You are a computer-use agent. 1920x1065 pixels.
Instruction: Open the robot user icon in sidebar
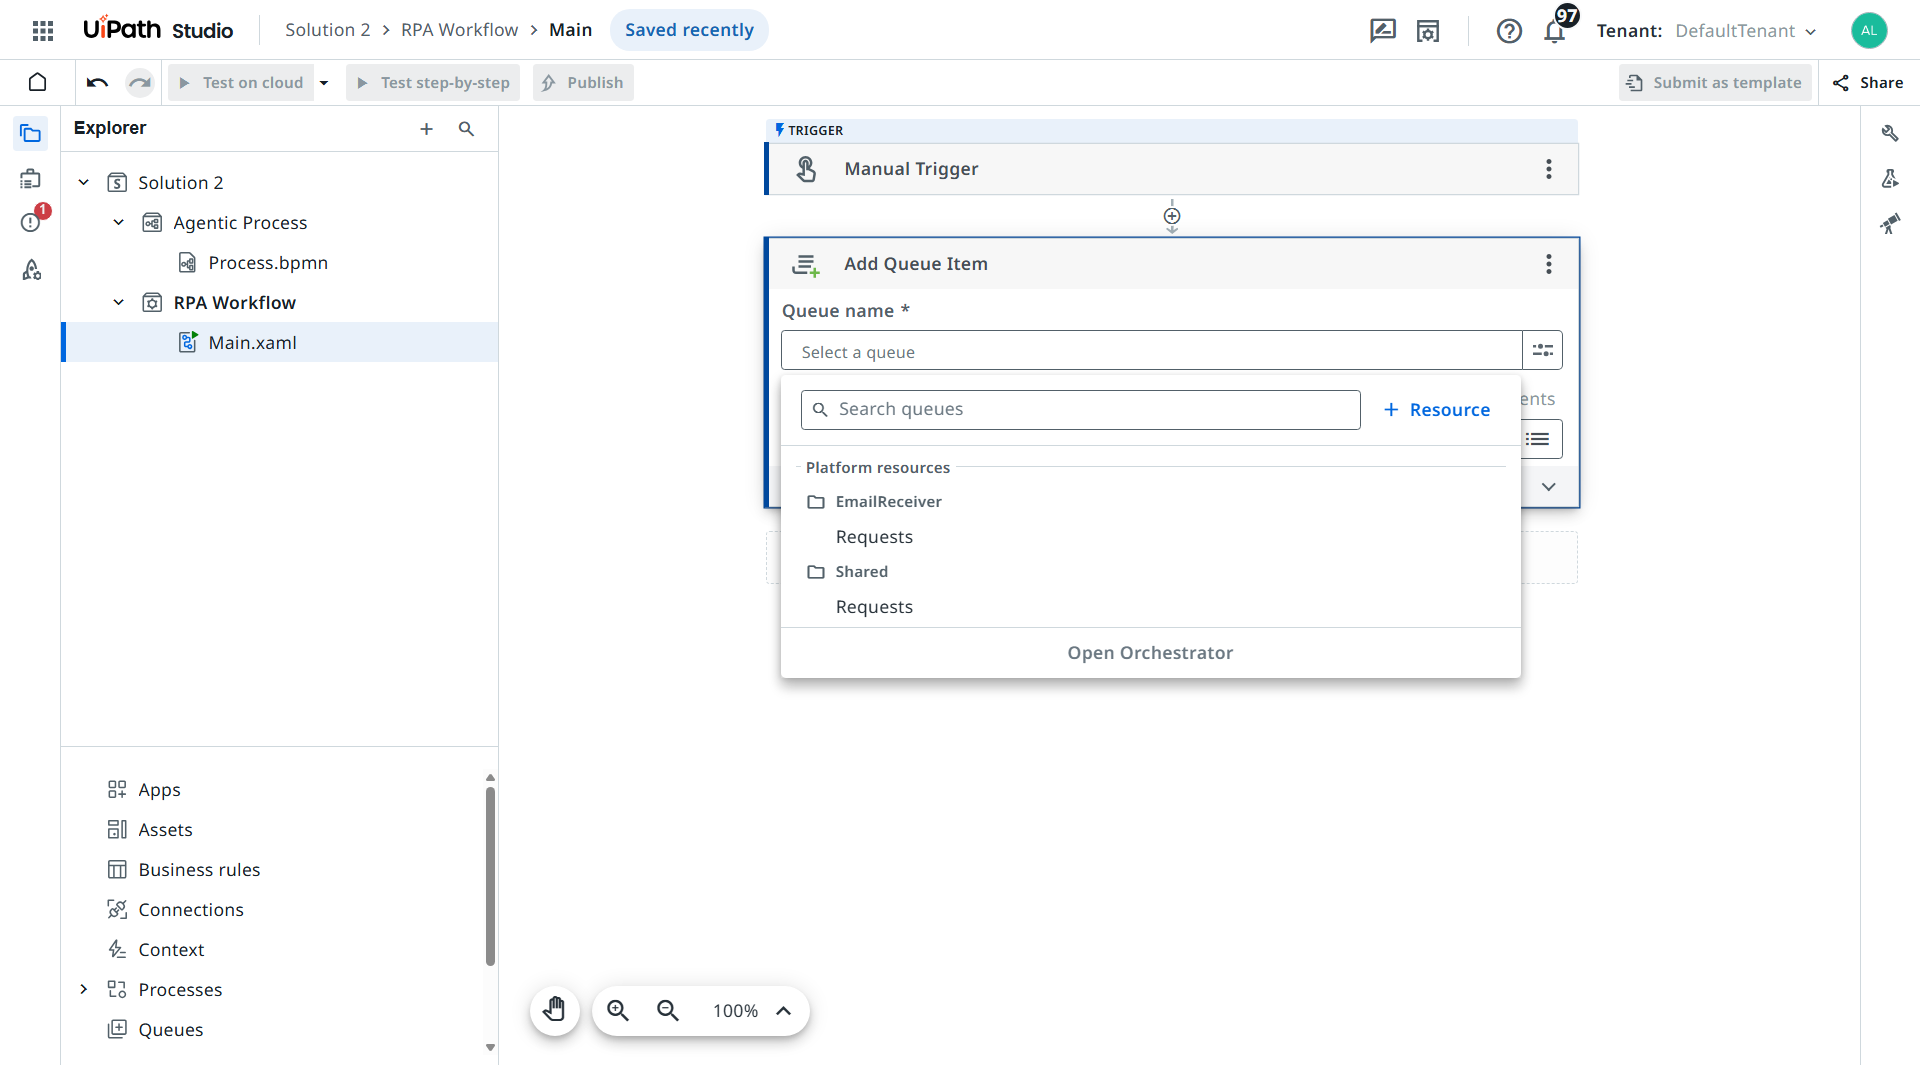click(x=31, y=269)
